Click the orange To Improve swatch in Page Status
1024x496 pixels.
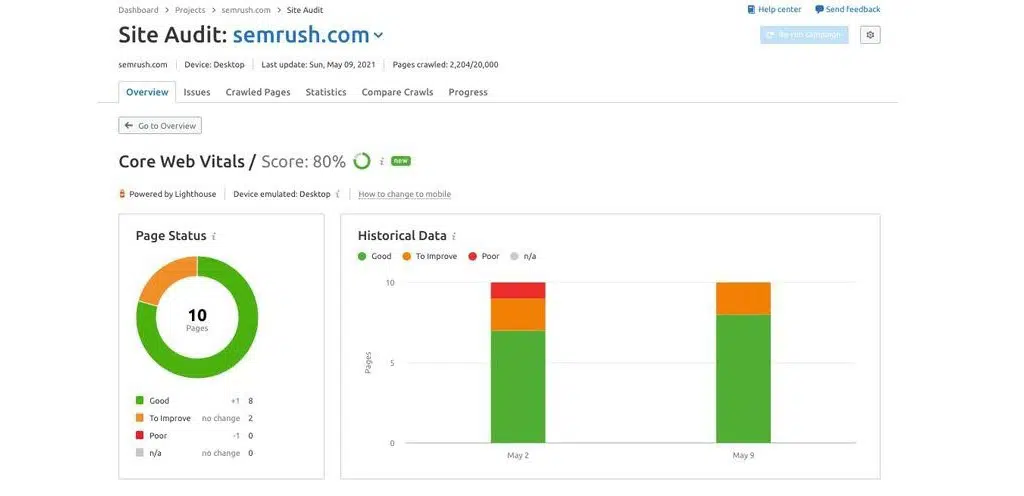click(140, 418)
